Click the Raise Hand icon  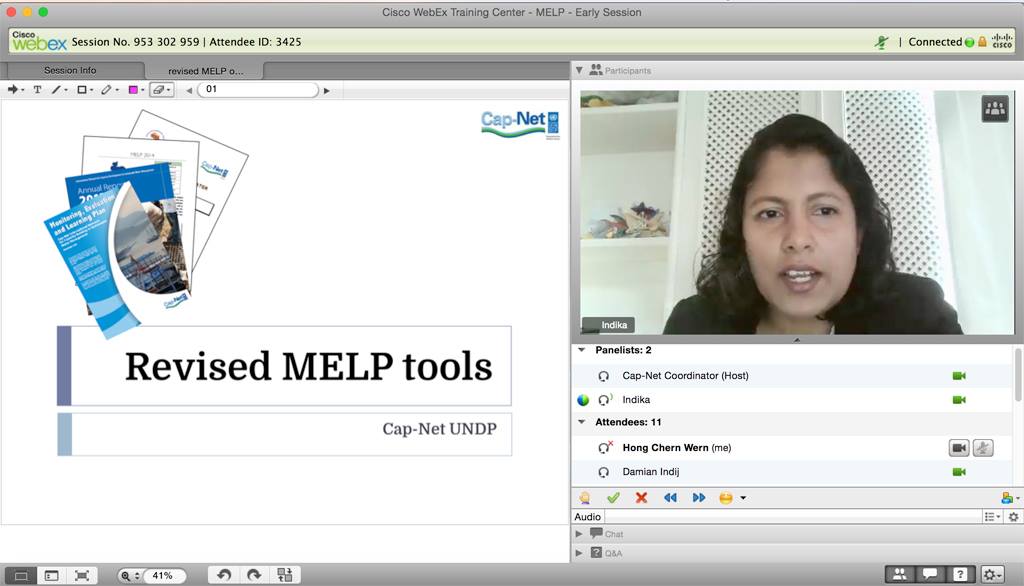(584, 498)
